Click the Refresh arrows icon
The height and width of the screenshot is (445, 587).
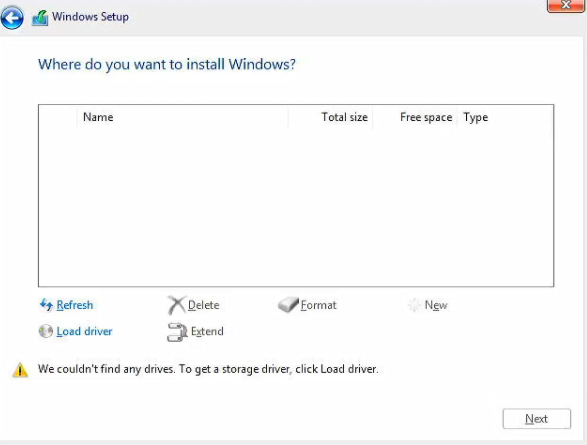[x=46, y=305]
